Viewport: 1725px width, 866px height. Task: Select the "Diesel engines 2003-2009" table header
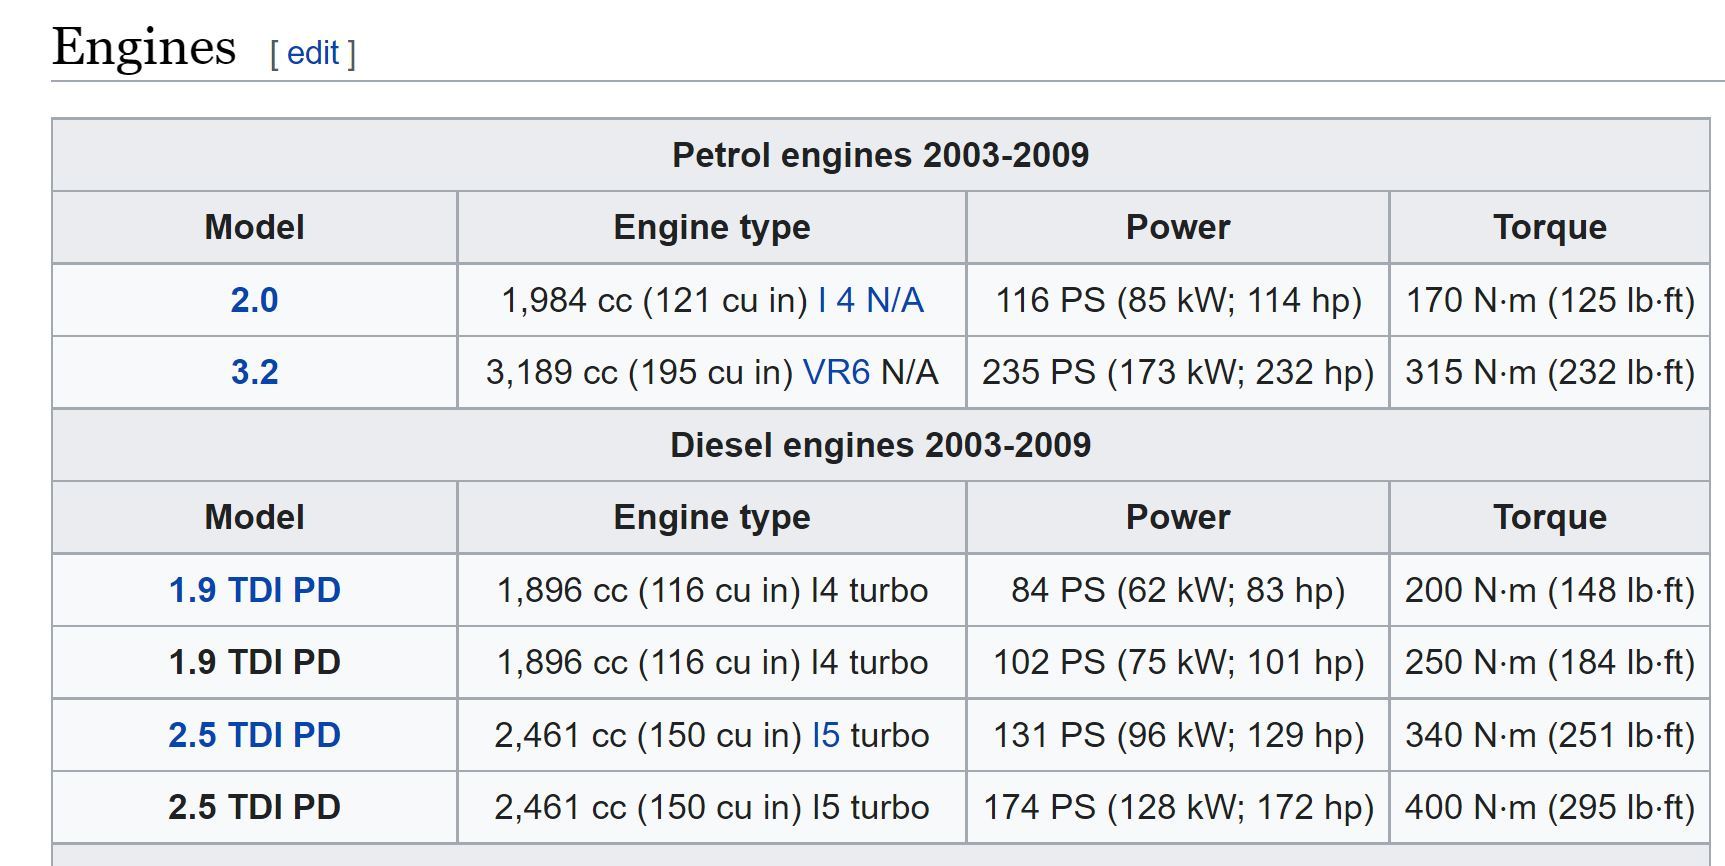pos(880,445)
